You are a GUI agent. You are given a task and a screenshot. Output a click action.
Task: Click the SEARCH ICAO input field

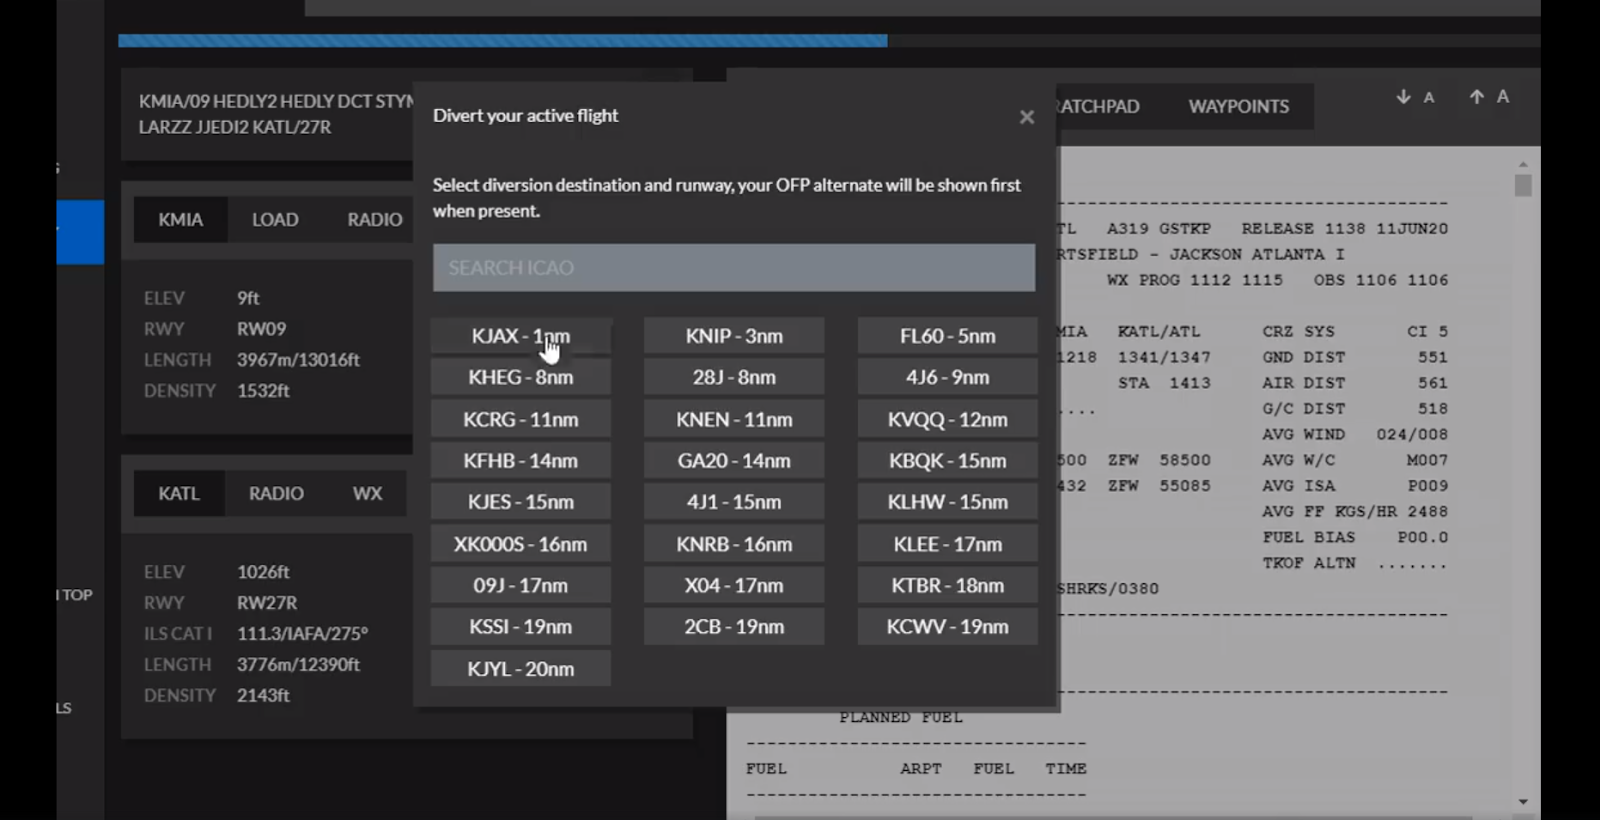pos(733,268)
